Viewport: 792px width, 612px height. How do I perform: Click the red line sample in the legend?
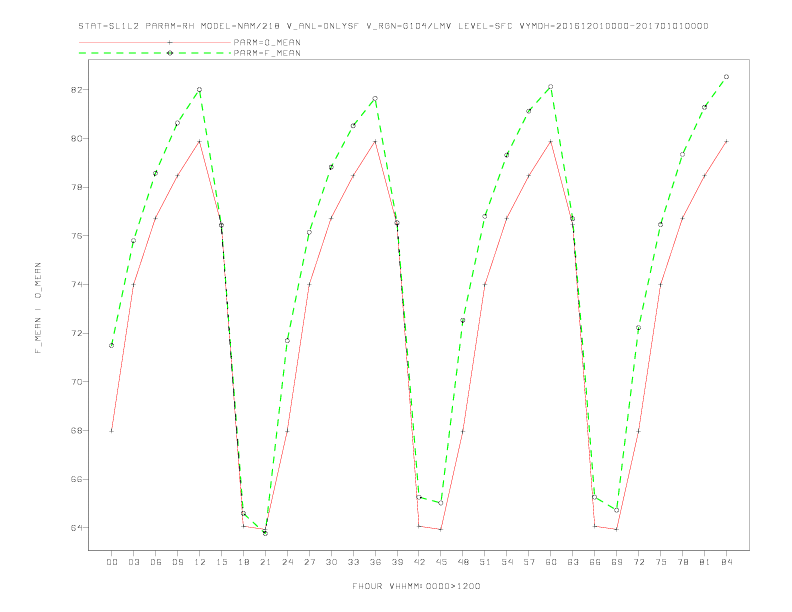pyautogui.click(x=155, y=42)
